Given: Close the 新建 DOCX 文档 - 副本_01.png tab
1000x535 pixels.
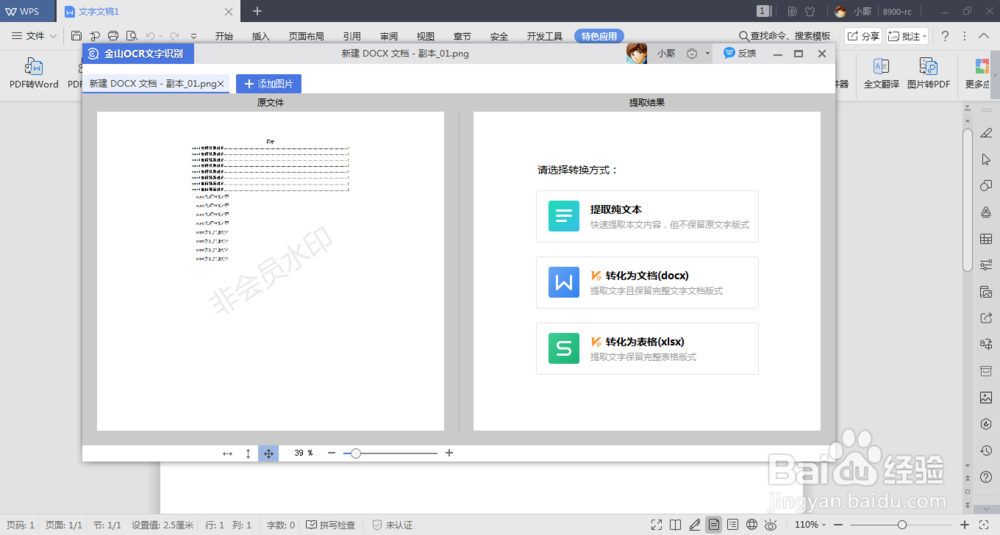Looking at the screenshot, I should [221, 84].
